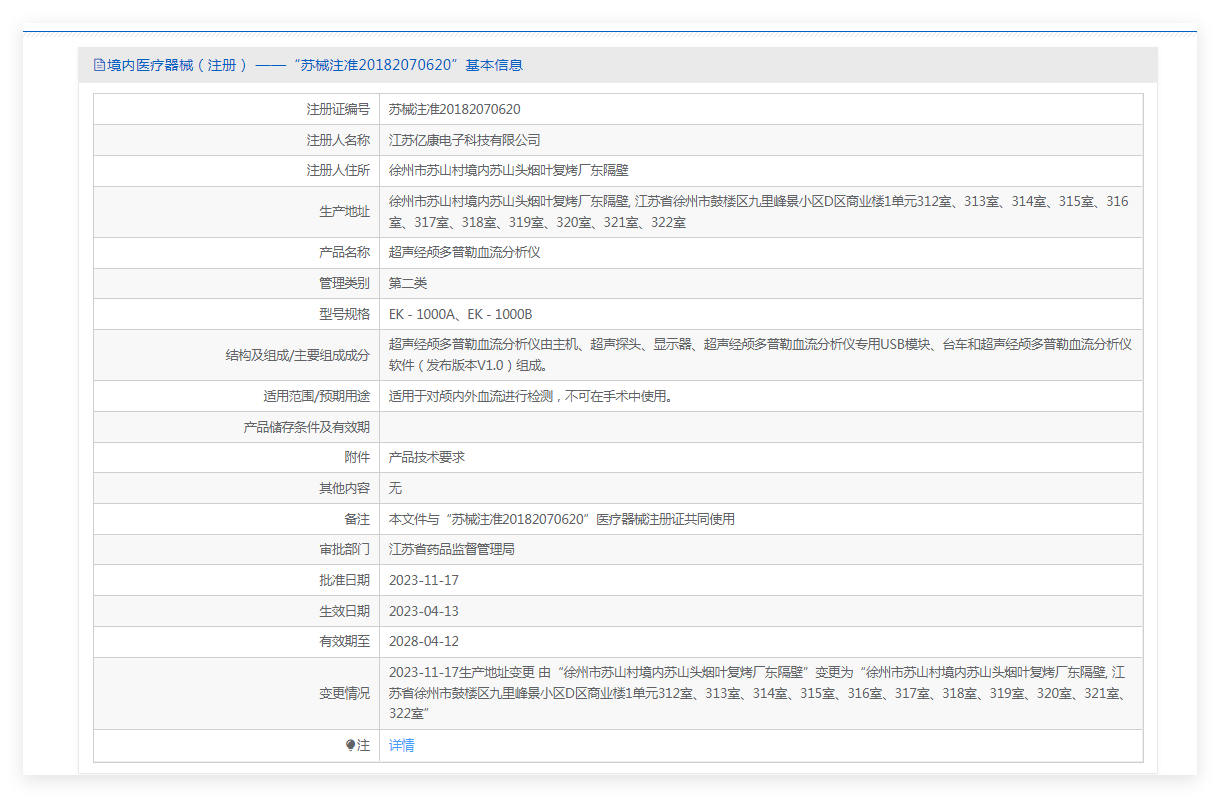Click the 审批部门 label
Viewport: 1220px width, 798px height.
click(344, 549)
